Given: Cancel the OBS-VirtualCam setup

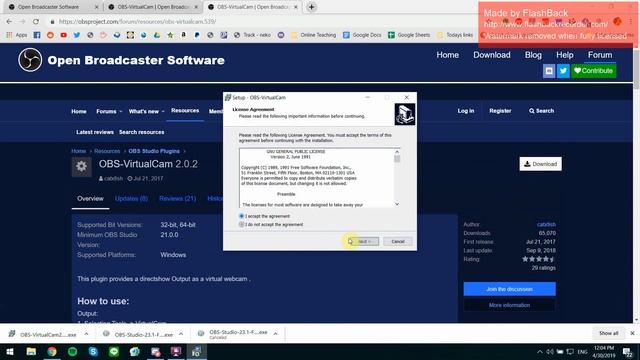Looking at the screenshot, I should (x=398, y=242).
